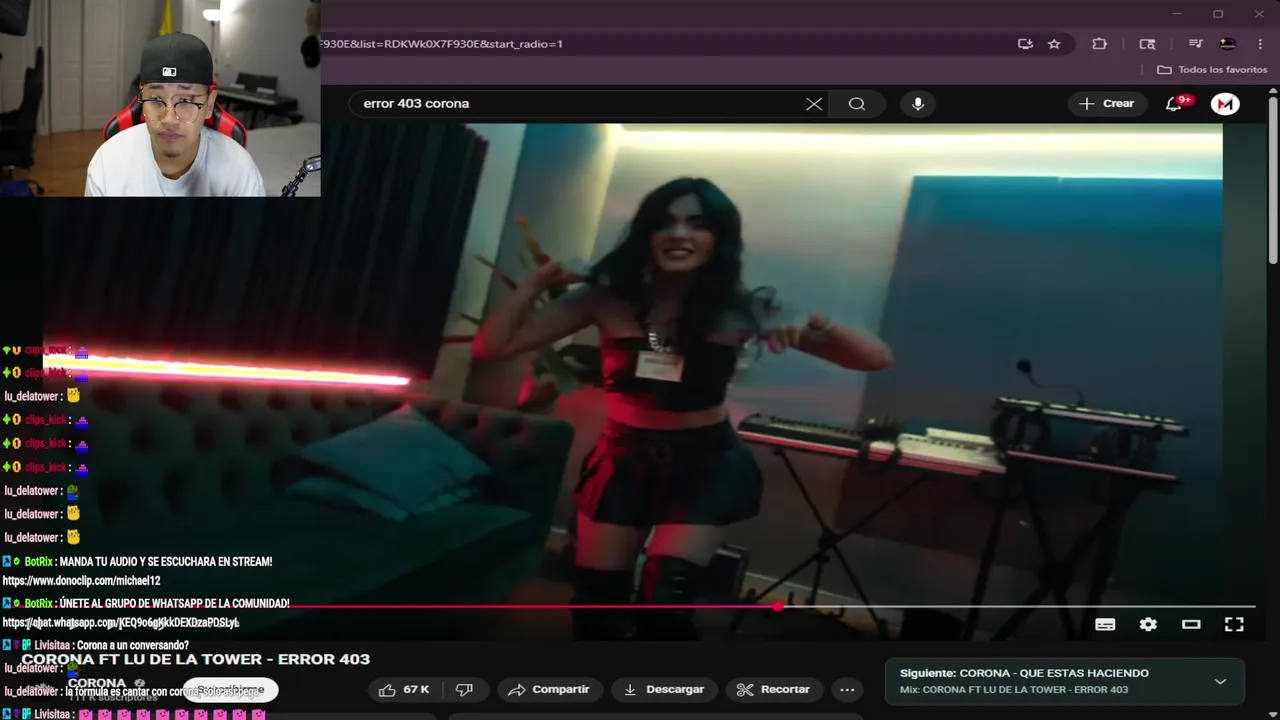Click Livisitaa's message 'Corona a un conversando?'

point(96,646)
